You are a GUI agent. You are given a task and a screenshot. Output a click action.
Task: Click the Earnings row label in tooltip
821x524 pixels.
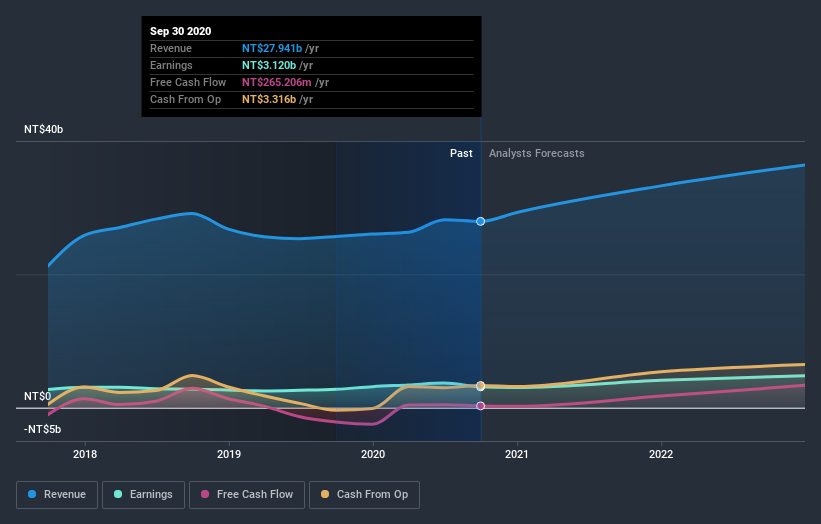click(171, 65)
